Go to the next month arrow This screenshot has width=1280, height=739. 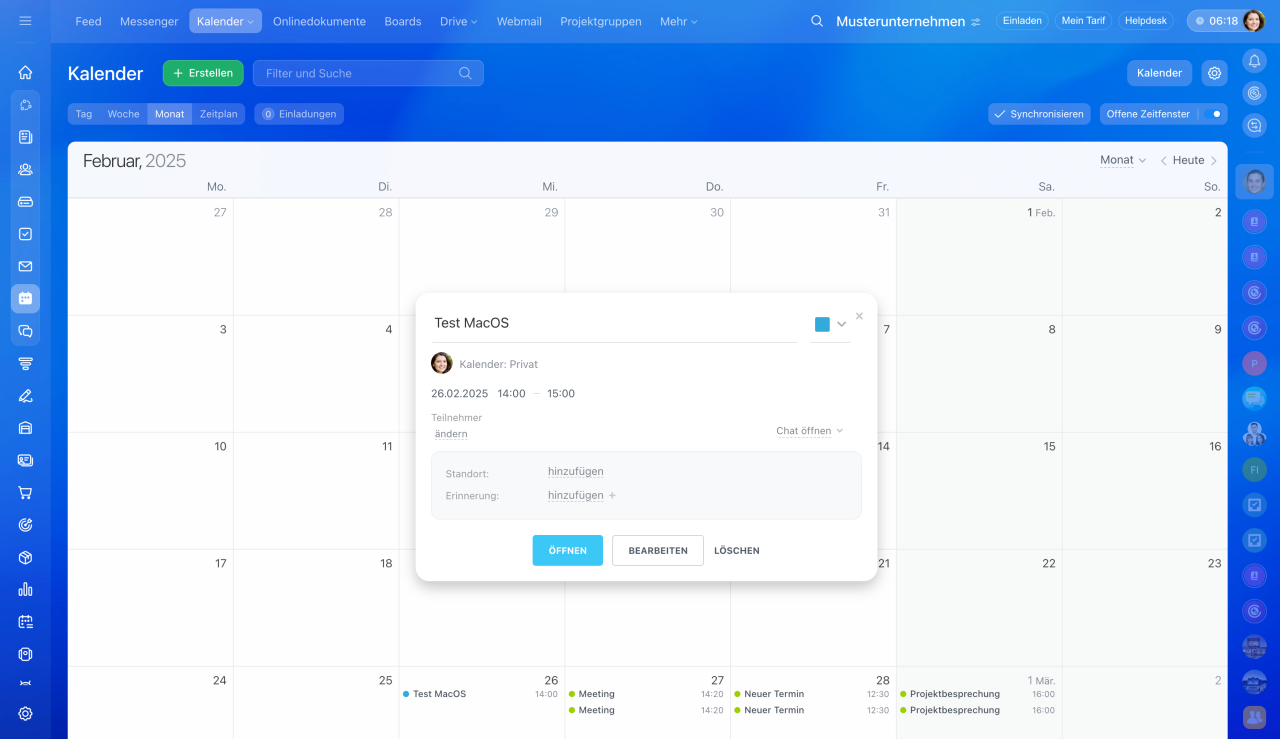(x=1214, y=160)
